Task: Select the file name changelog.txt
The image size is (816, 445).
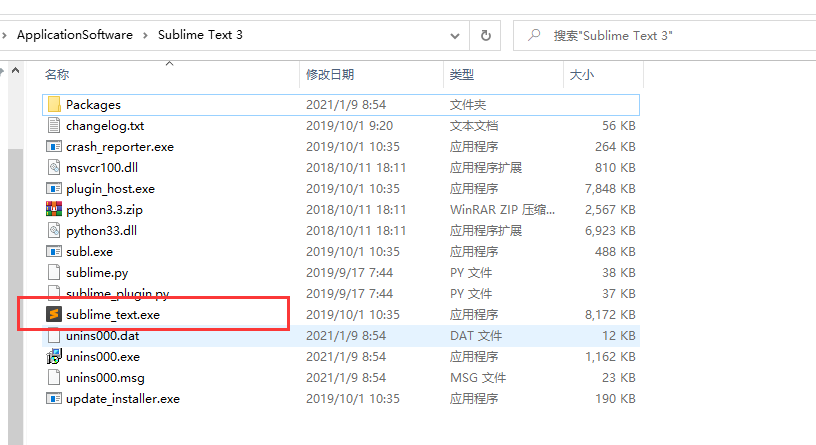Action: (x=105, y=126)
